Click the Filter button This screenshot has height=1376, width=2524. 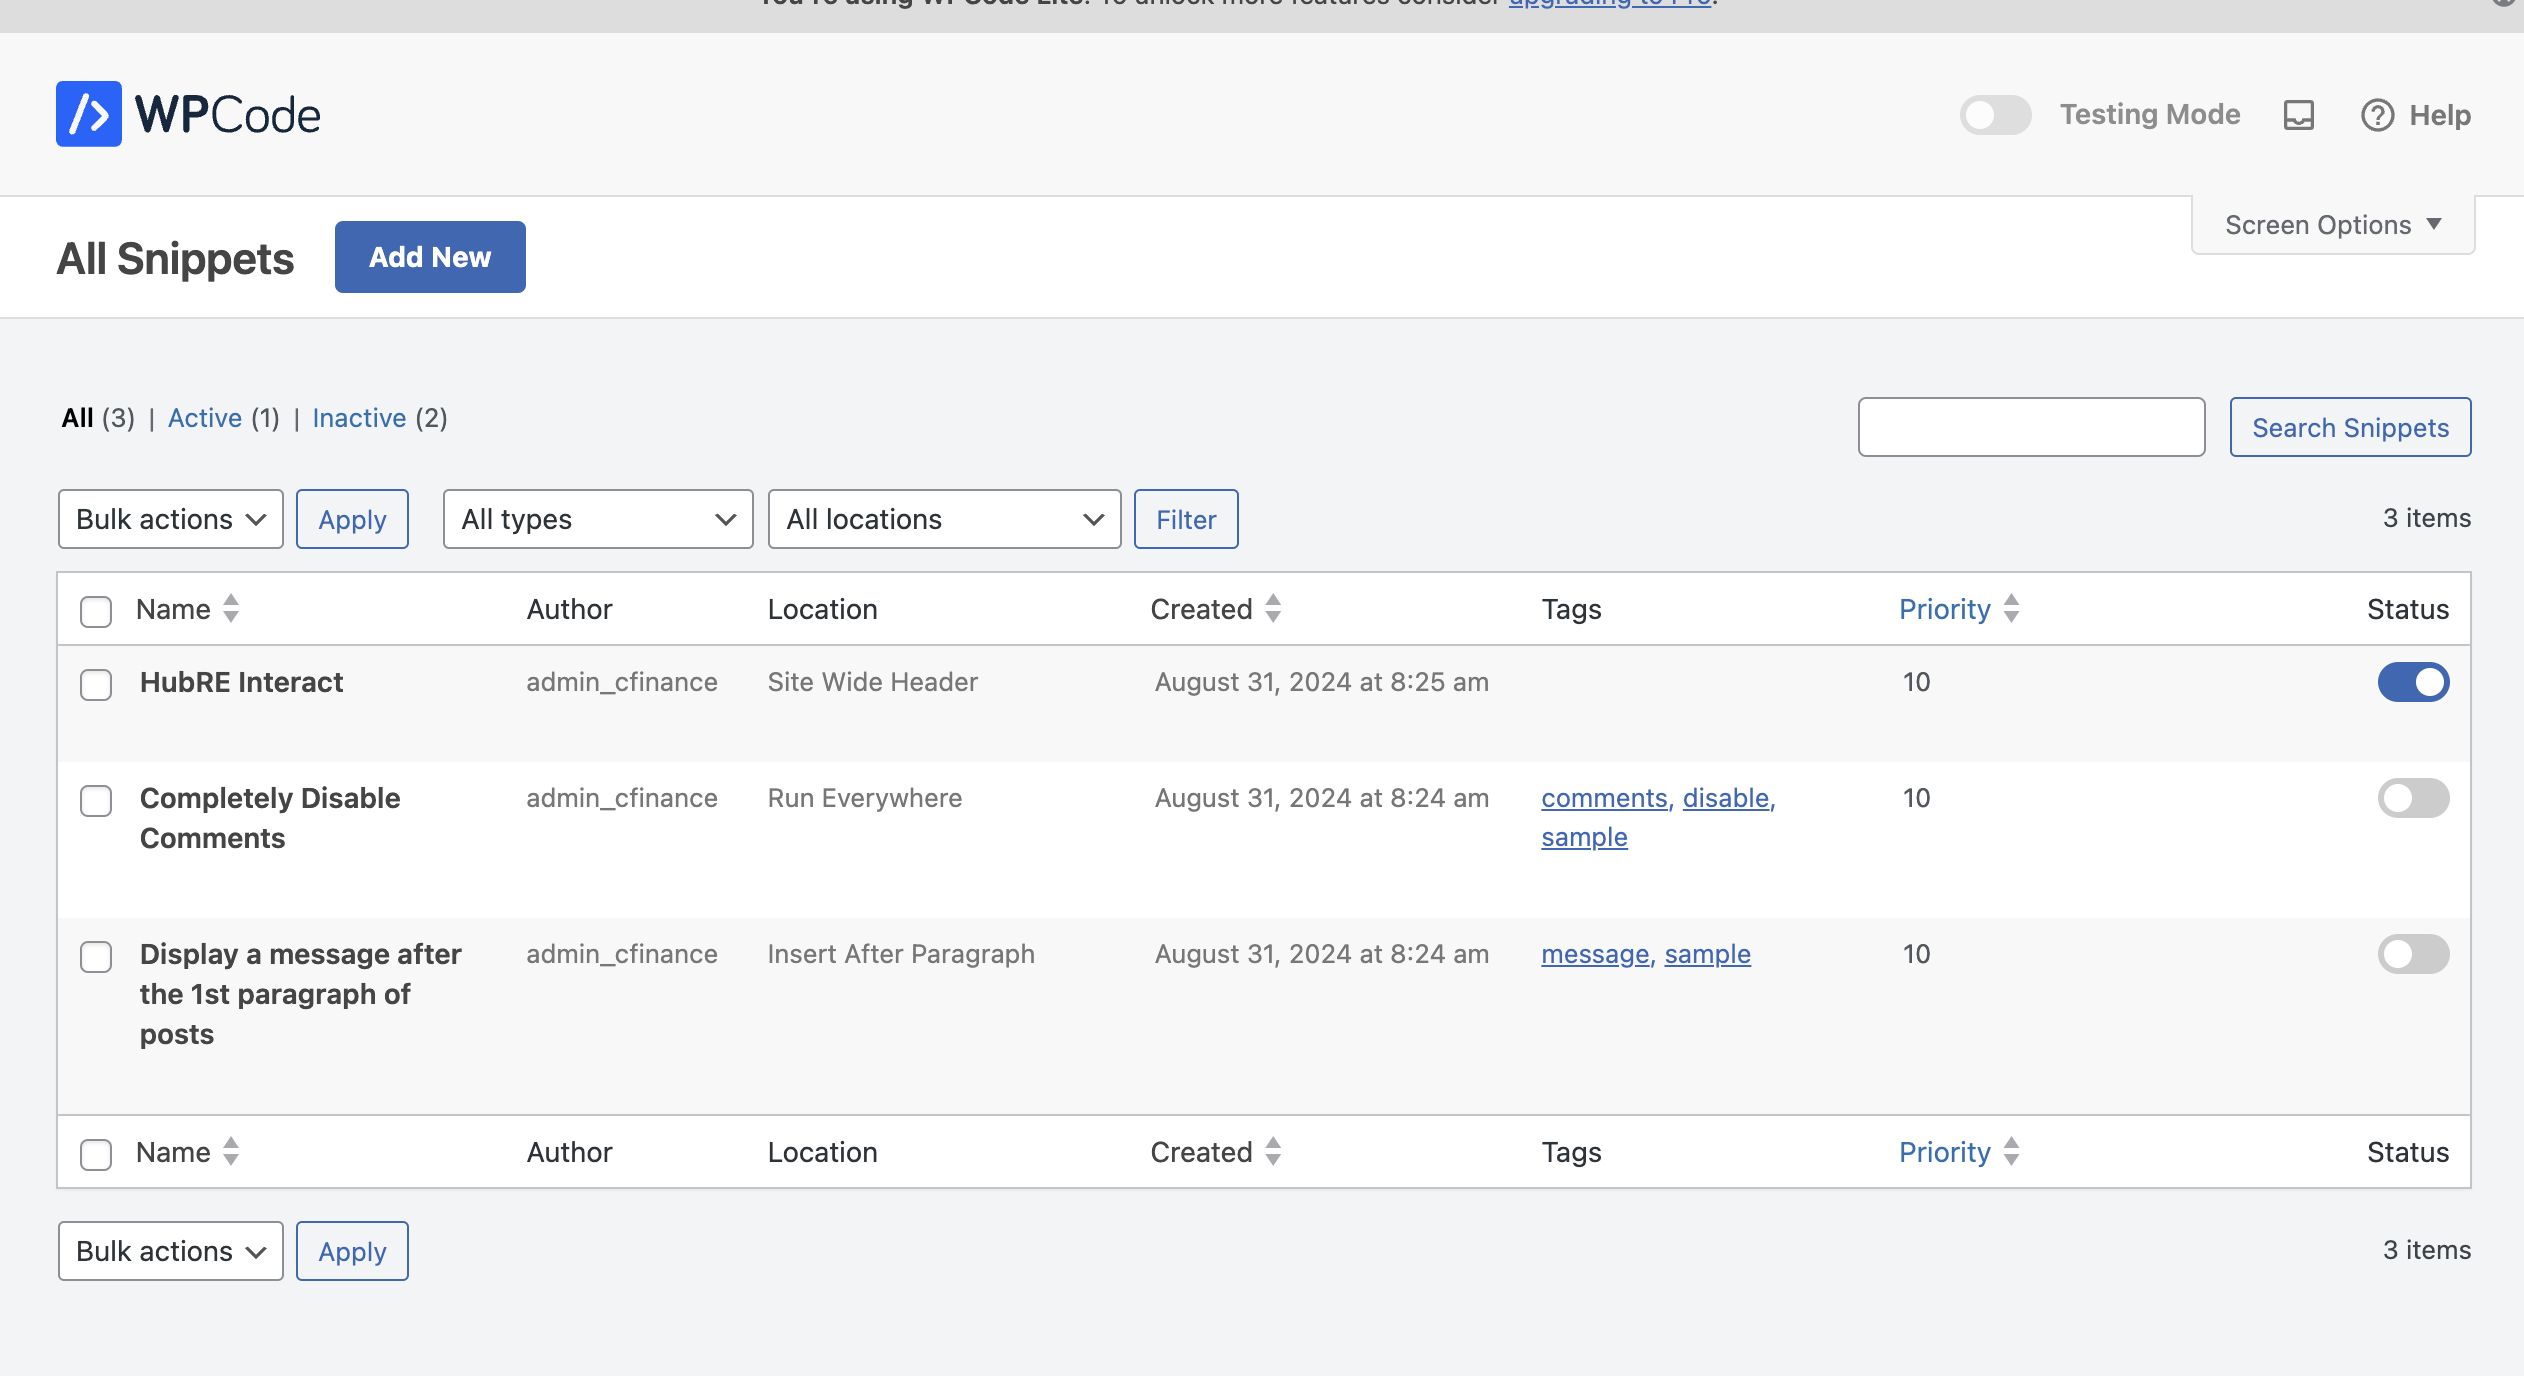point(1186,519)
